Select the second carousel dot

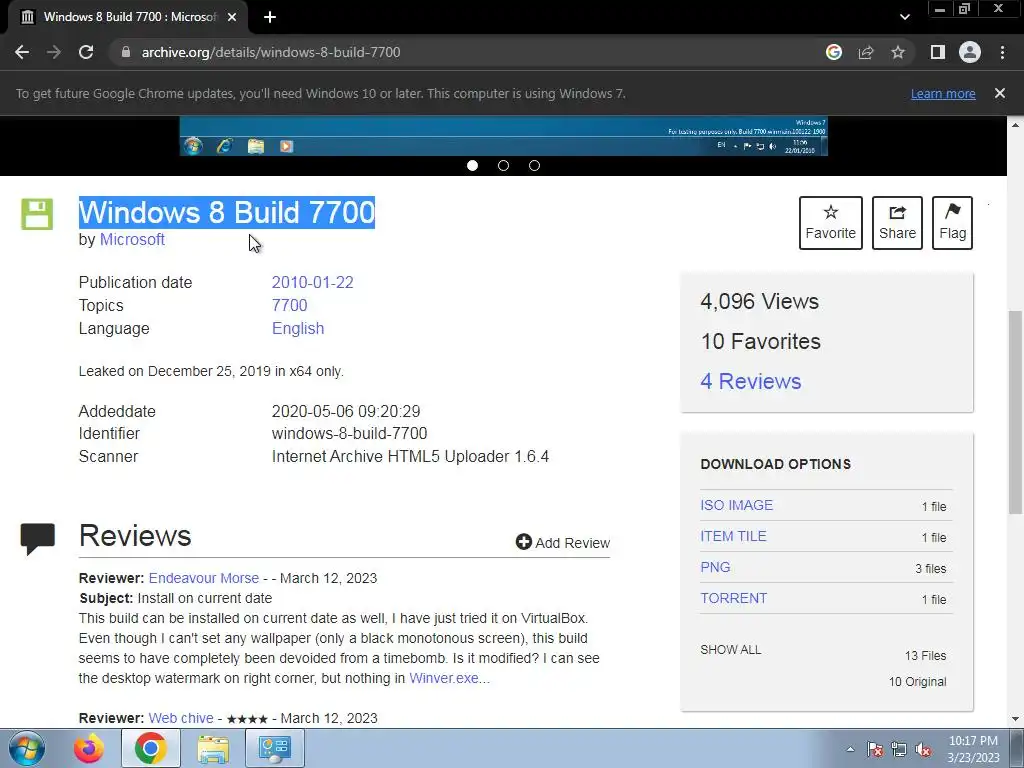(504, 165)
